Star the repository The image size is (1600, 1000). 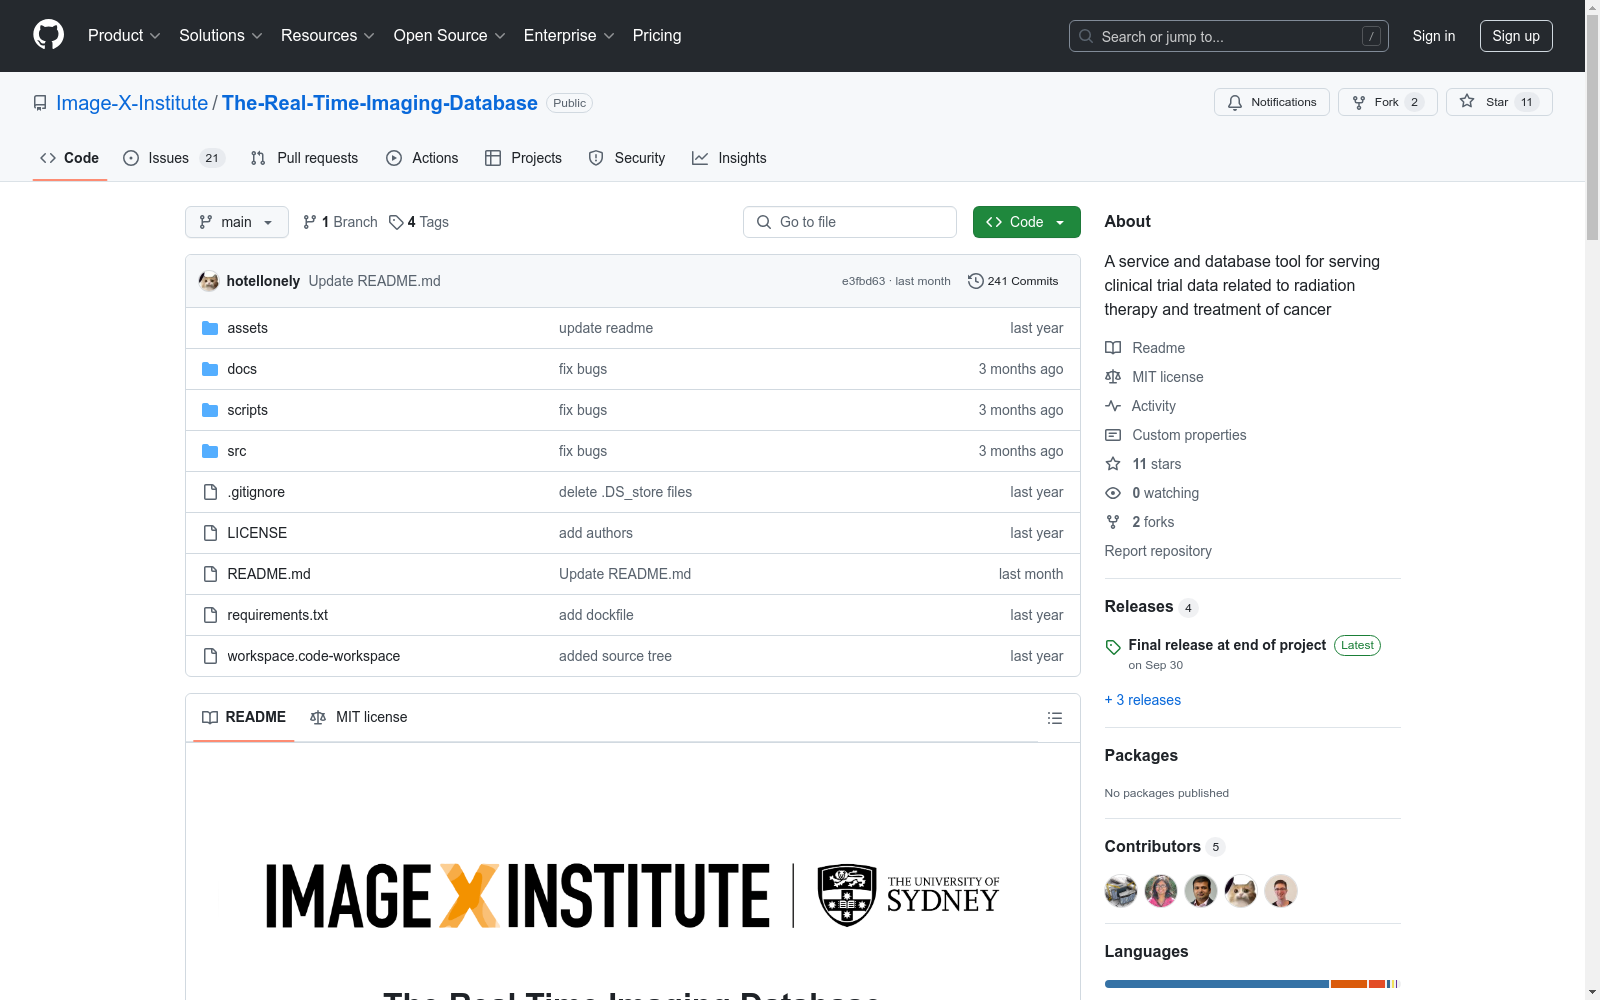1499,102
